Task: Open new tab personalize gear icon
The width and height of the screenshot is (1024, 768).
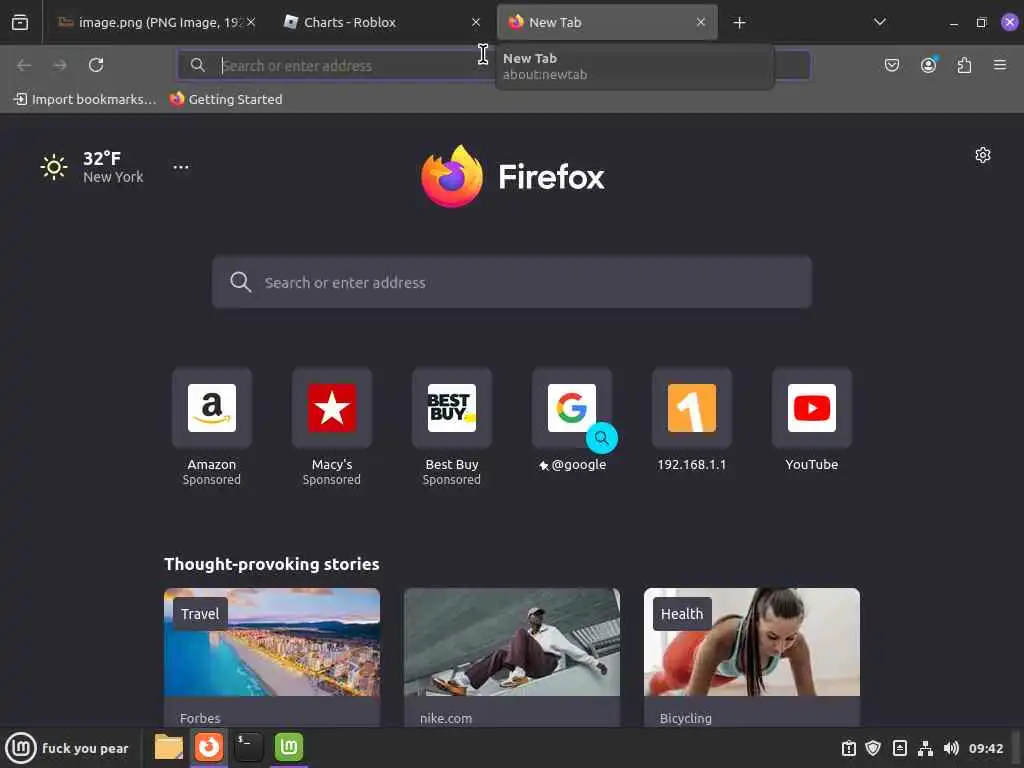Action: 983,155
